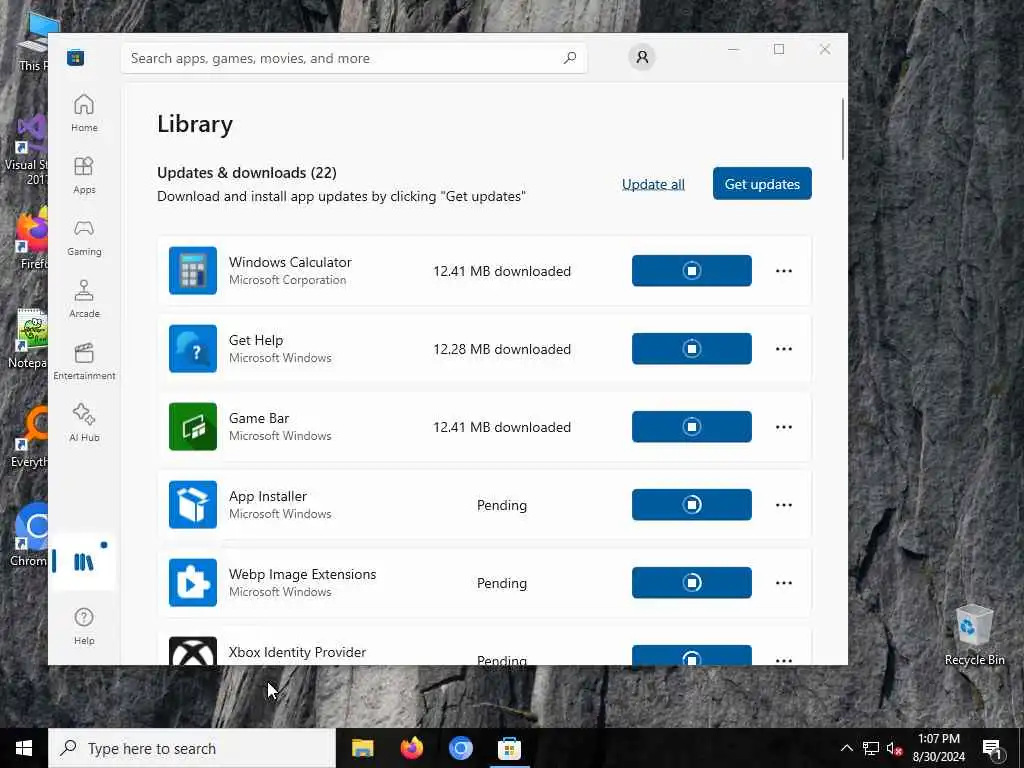The image size is (1024, 768).
Task: Open network status tray icon
Action: point(871,748)
